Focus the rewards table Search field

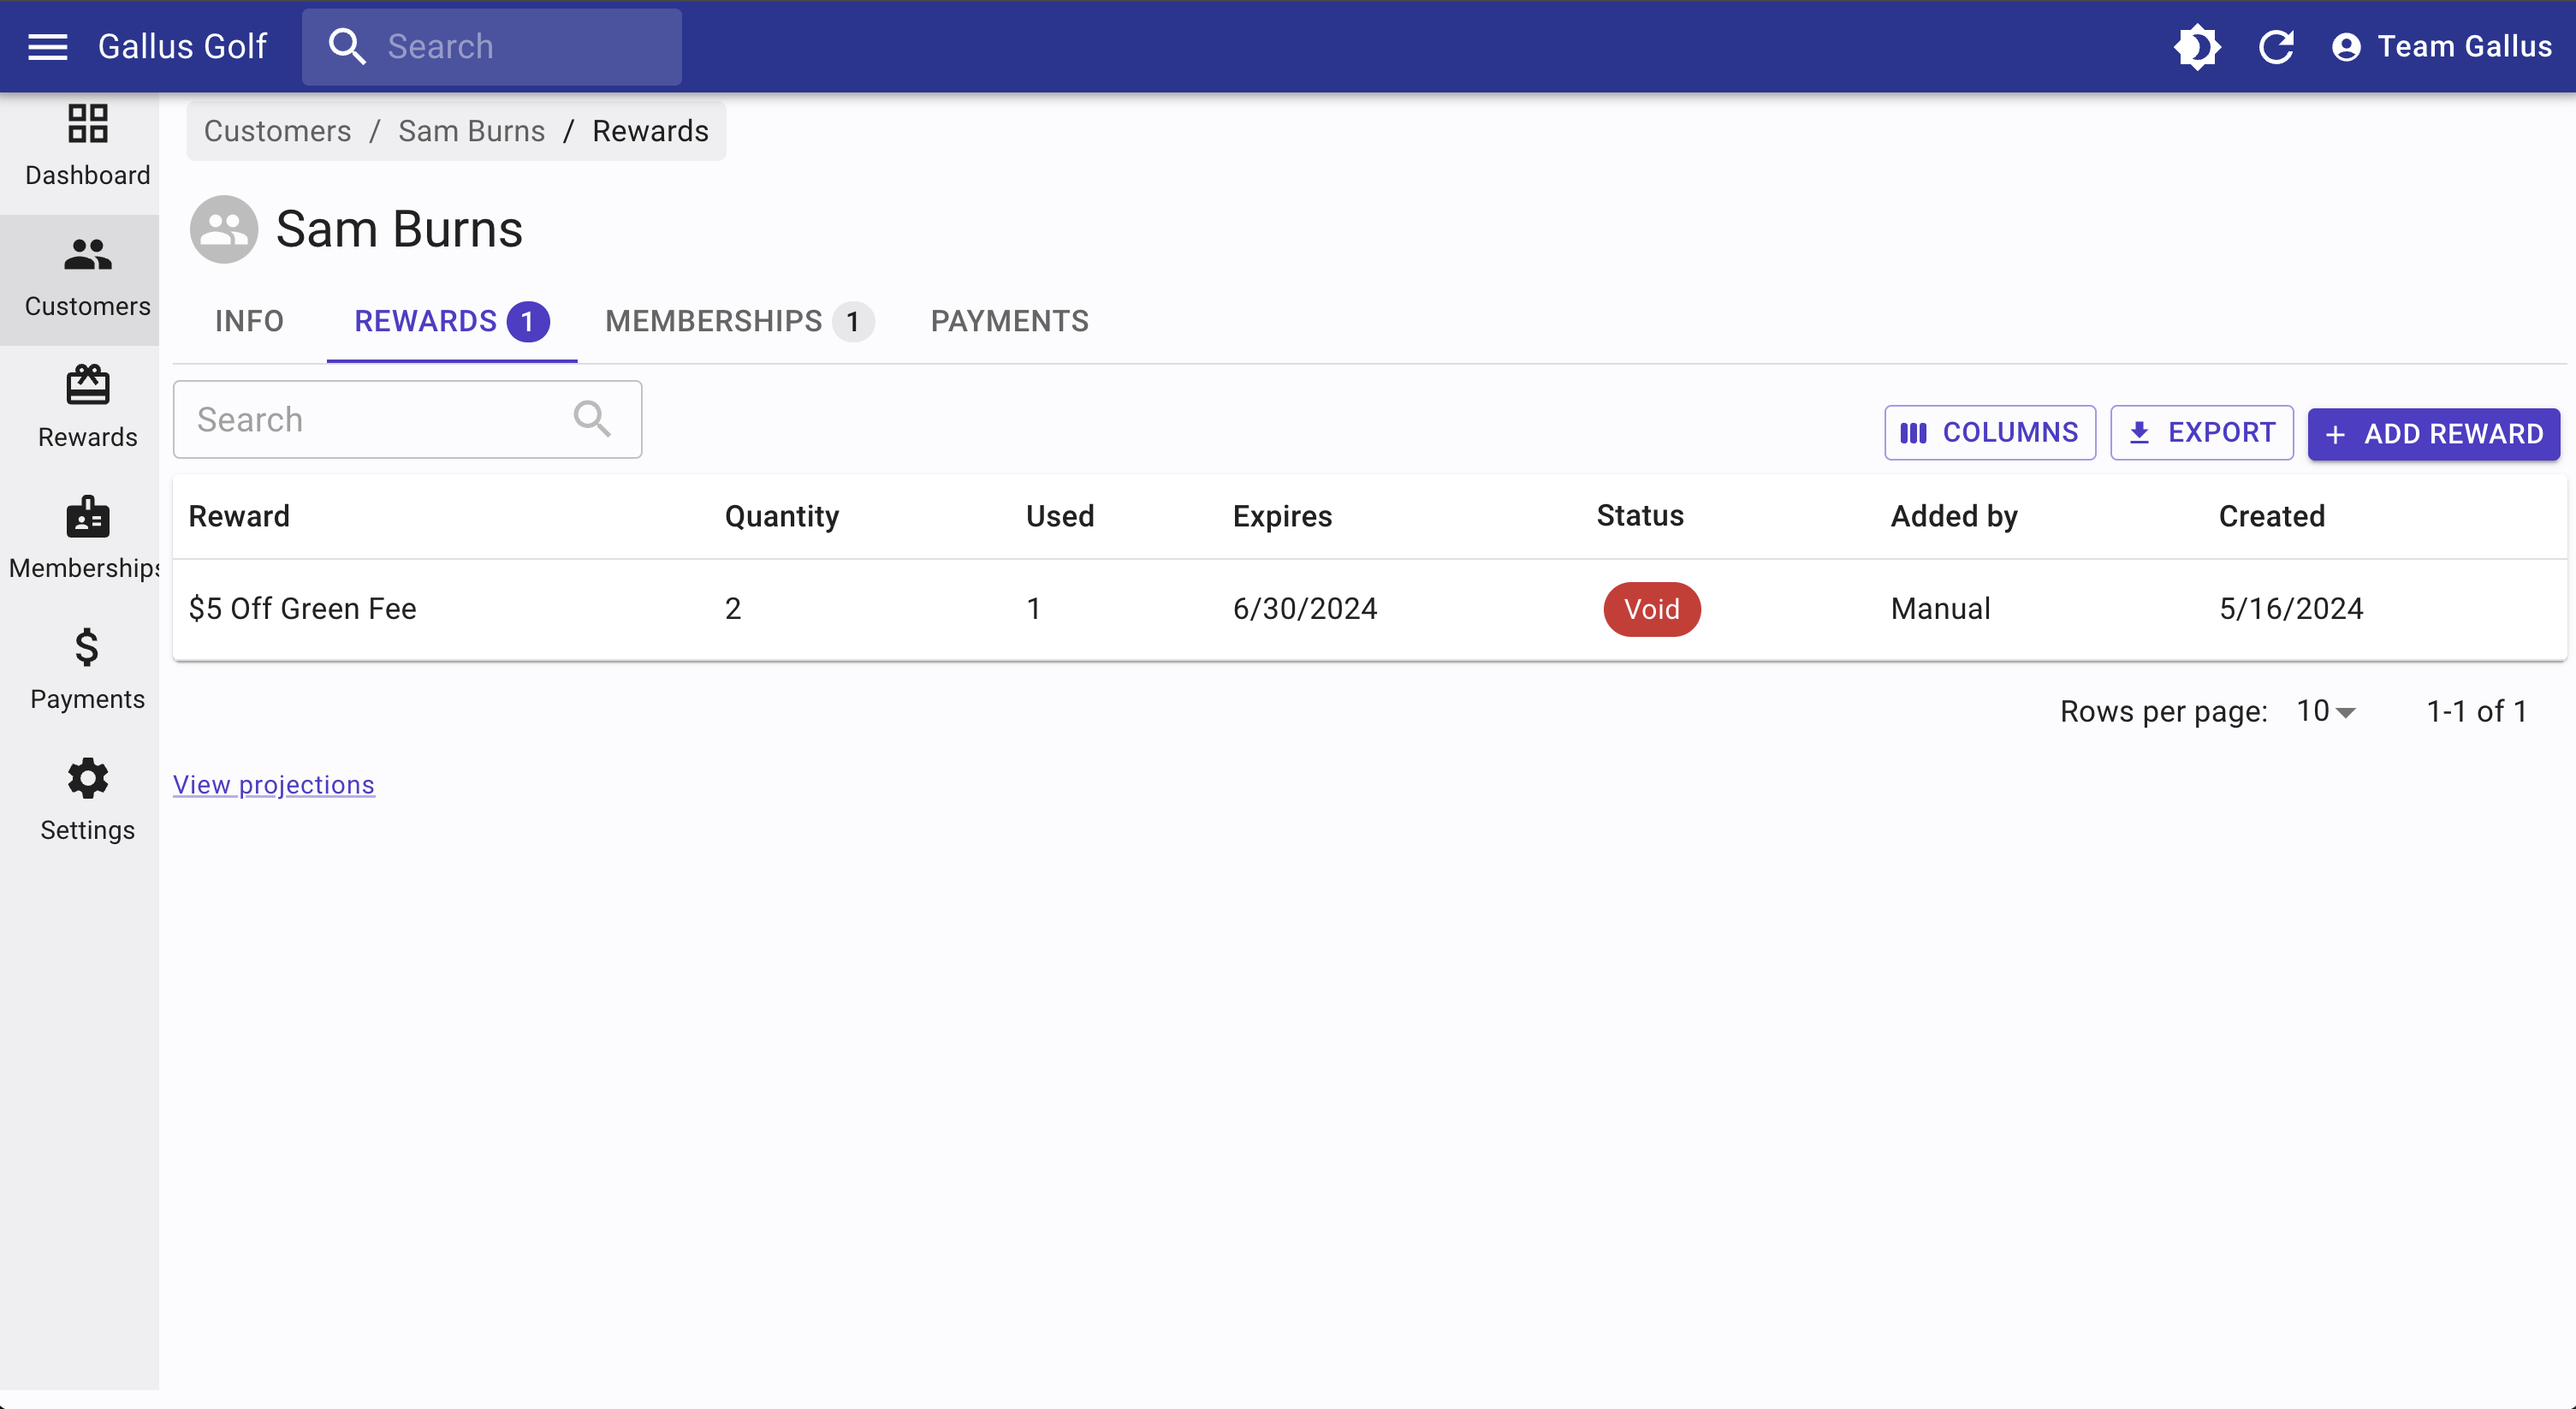pyautogui.click(x=407, y=419)
